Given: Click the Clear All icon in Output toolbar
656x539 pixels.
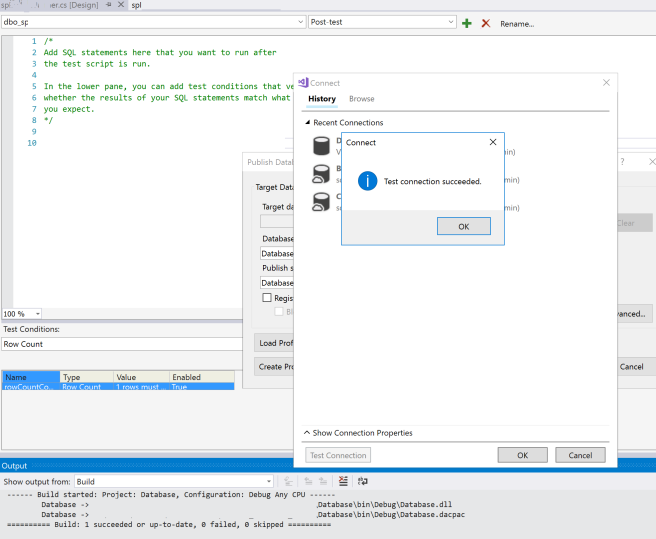Looking at the screenshot, I should [x=343, y=481].
